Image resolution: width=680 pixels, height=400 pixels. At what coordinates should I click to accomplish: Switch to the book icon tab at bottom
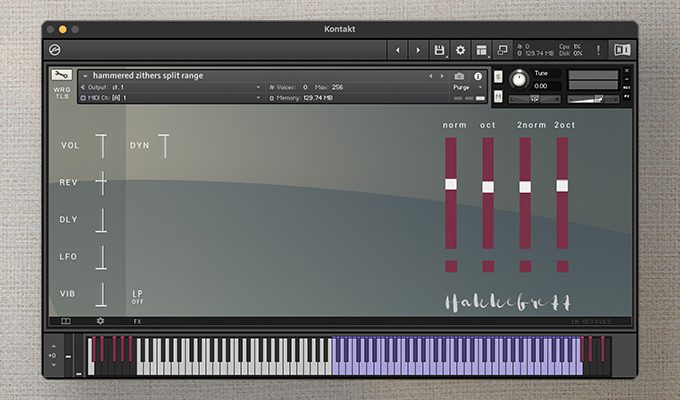click(66, 321)
